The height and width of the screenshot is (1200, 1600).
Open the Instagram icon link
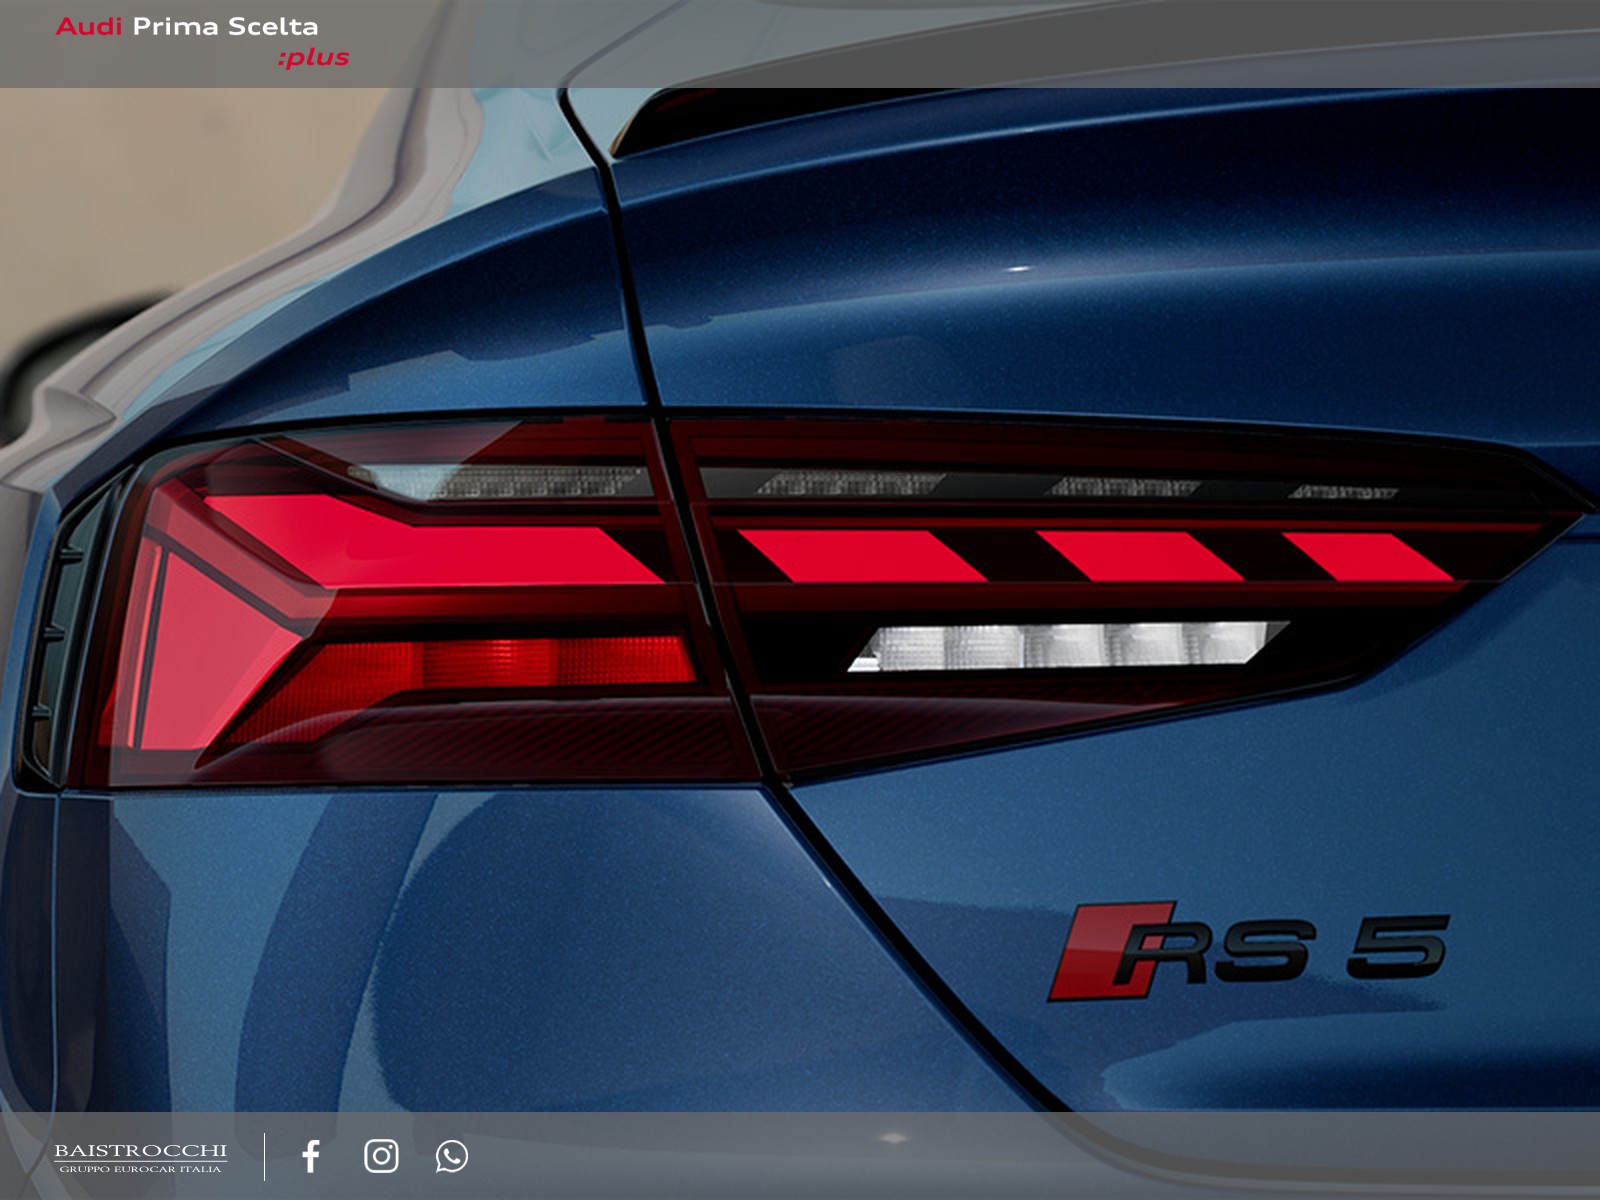(381, 1156)
